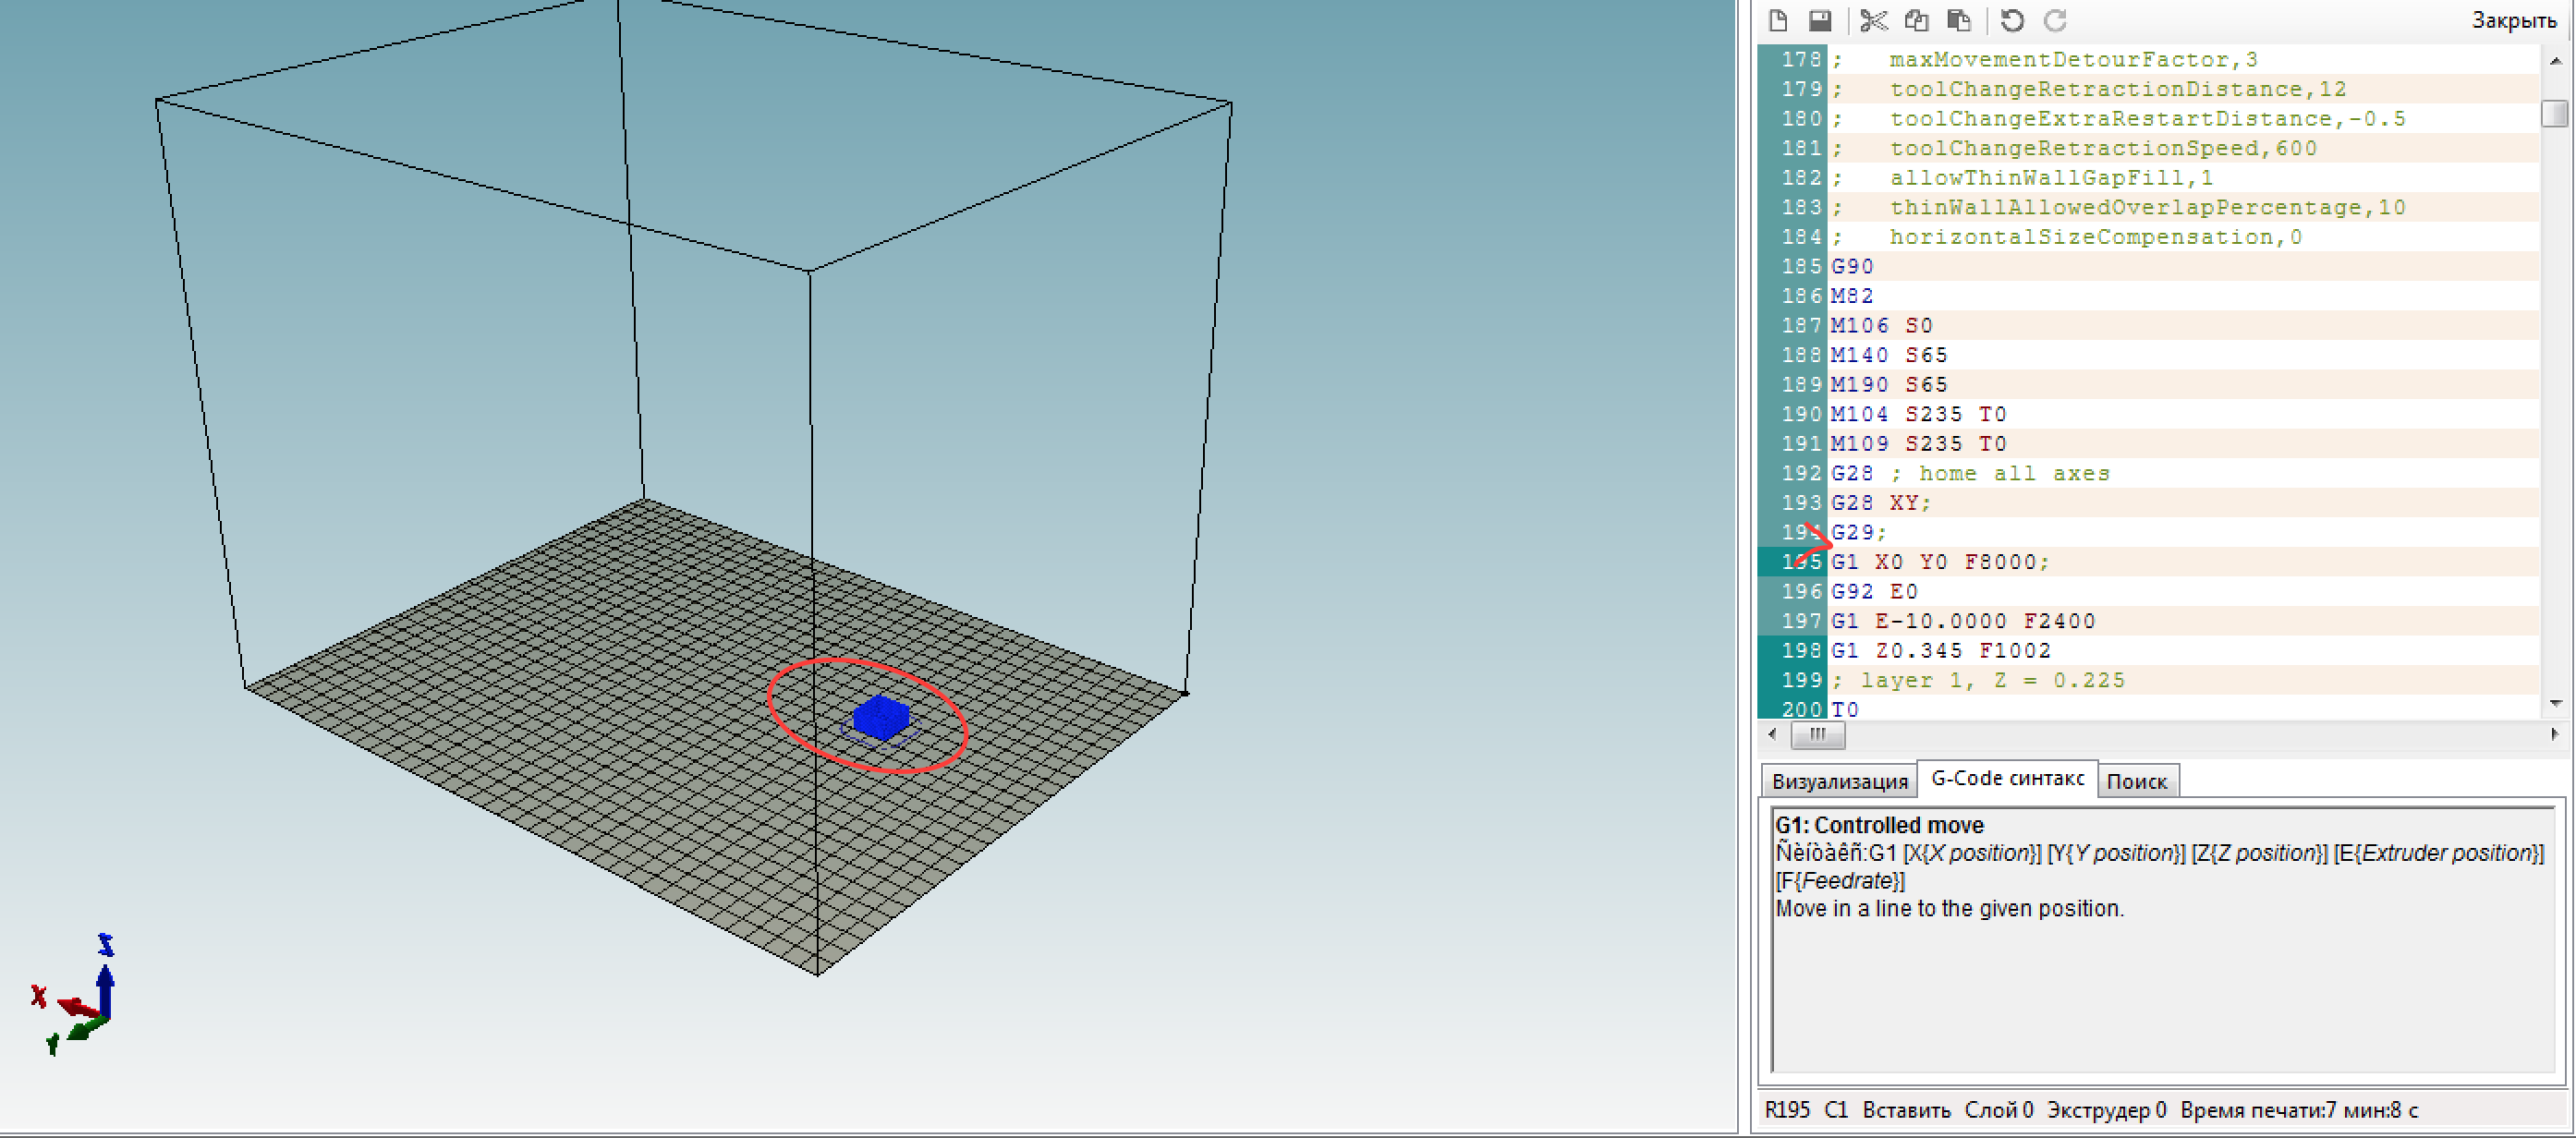Click the Copy icon in editor toolbar

(1916, 20)
